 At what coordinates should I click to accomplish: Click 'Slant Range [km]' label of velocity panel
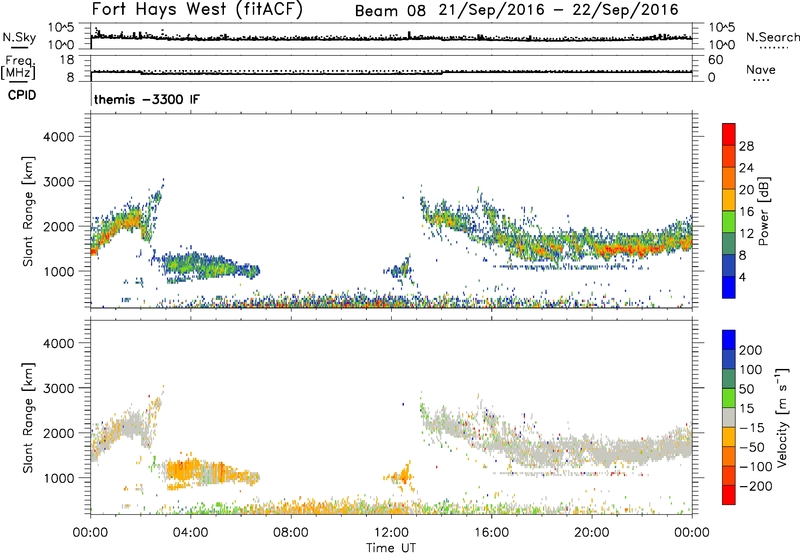(x=28, y=417)
